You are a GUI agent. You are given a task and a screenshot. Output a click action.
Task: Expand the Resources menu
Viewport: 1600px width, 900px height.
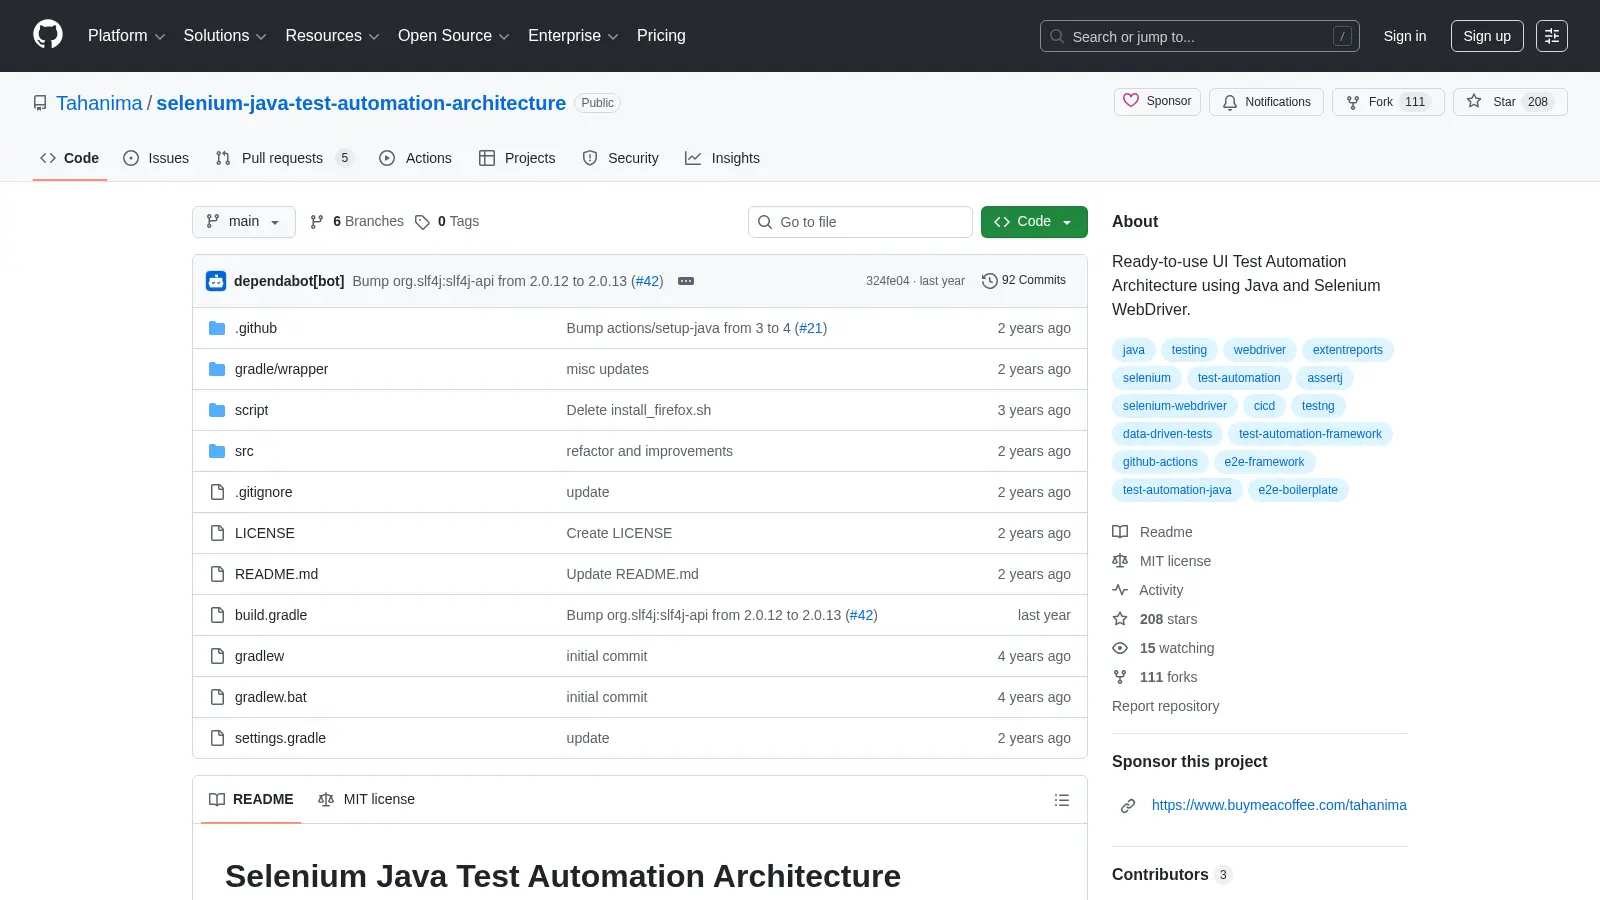(332, 36)
